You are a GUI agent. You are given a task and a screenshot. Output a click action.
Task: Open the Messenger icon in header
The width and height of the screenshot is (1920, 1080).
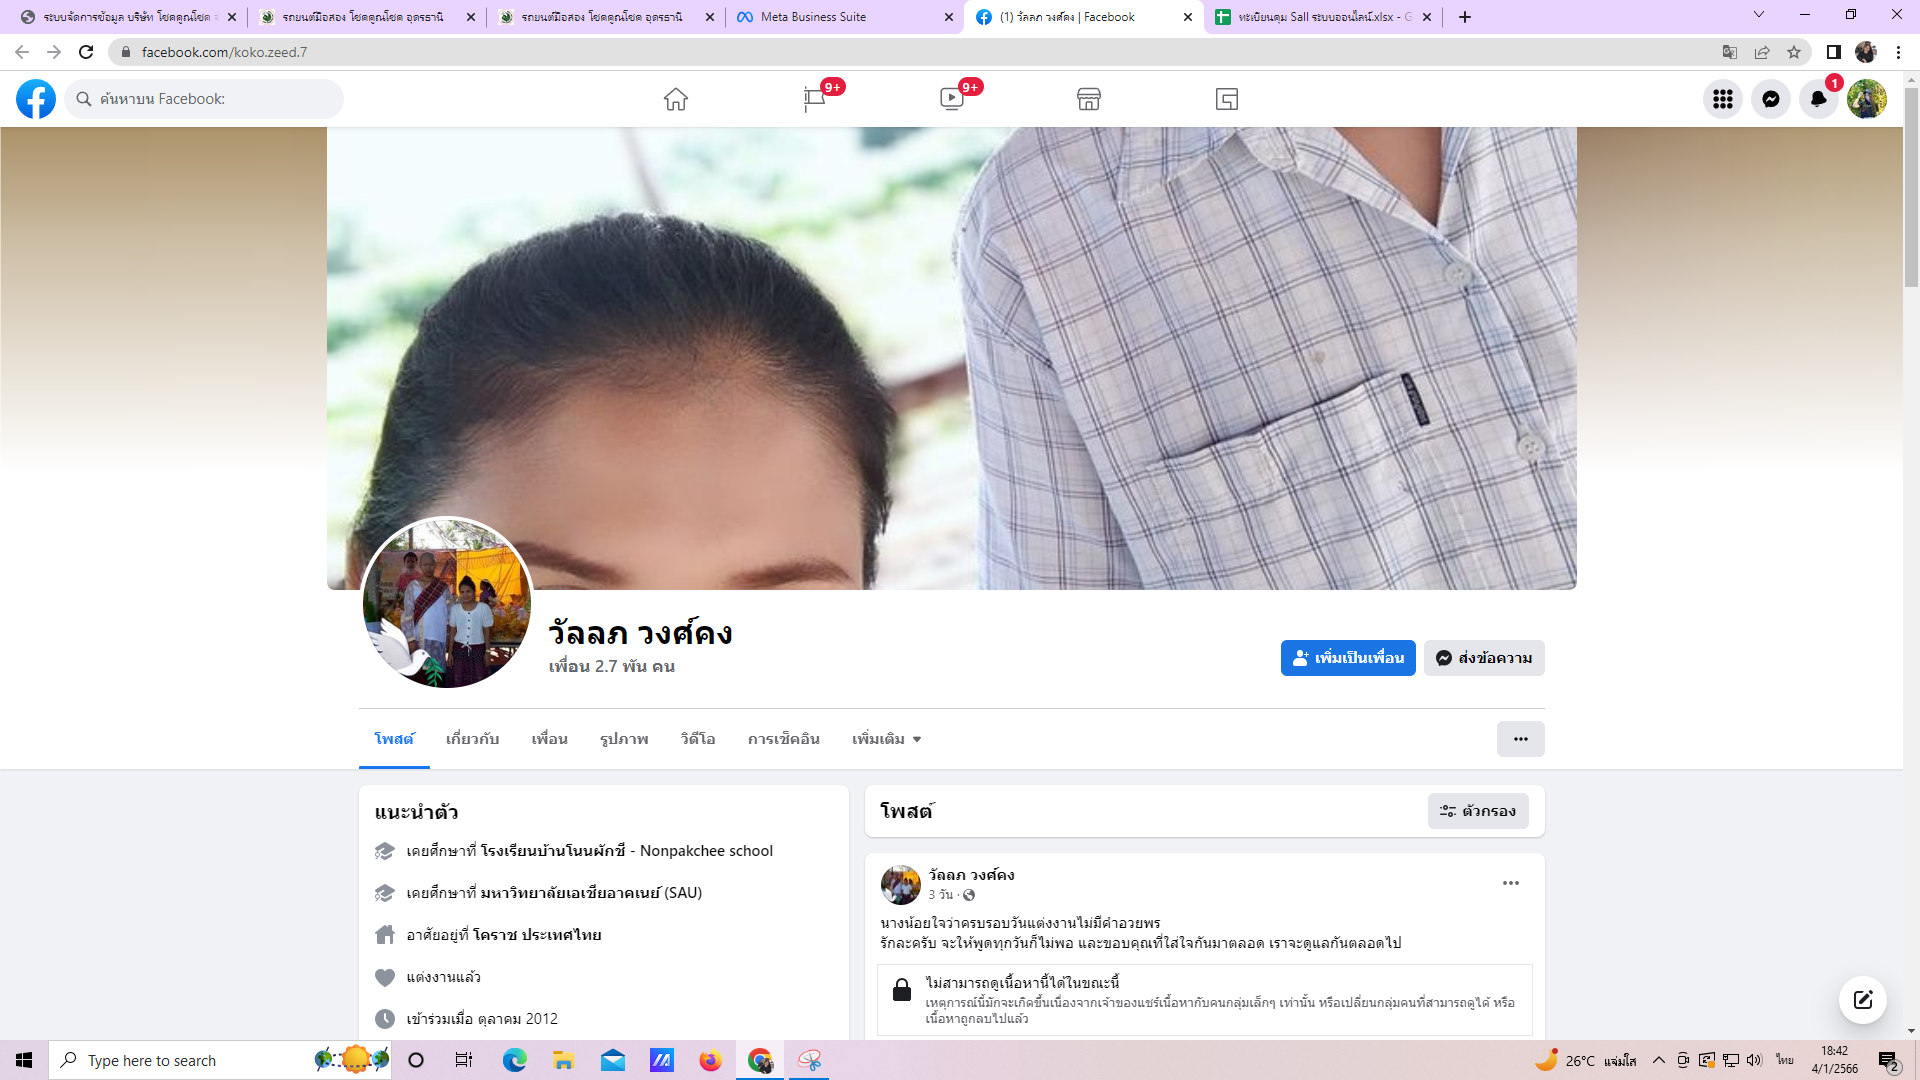tap(1771, 99)
